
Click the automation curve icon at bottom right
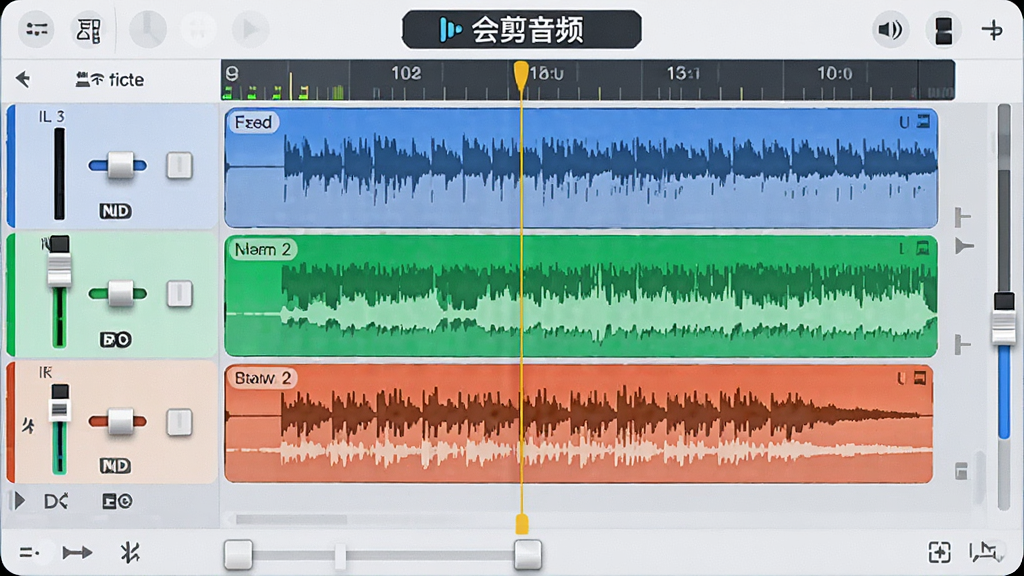click(985, 552)
